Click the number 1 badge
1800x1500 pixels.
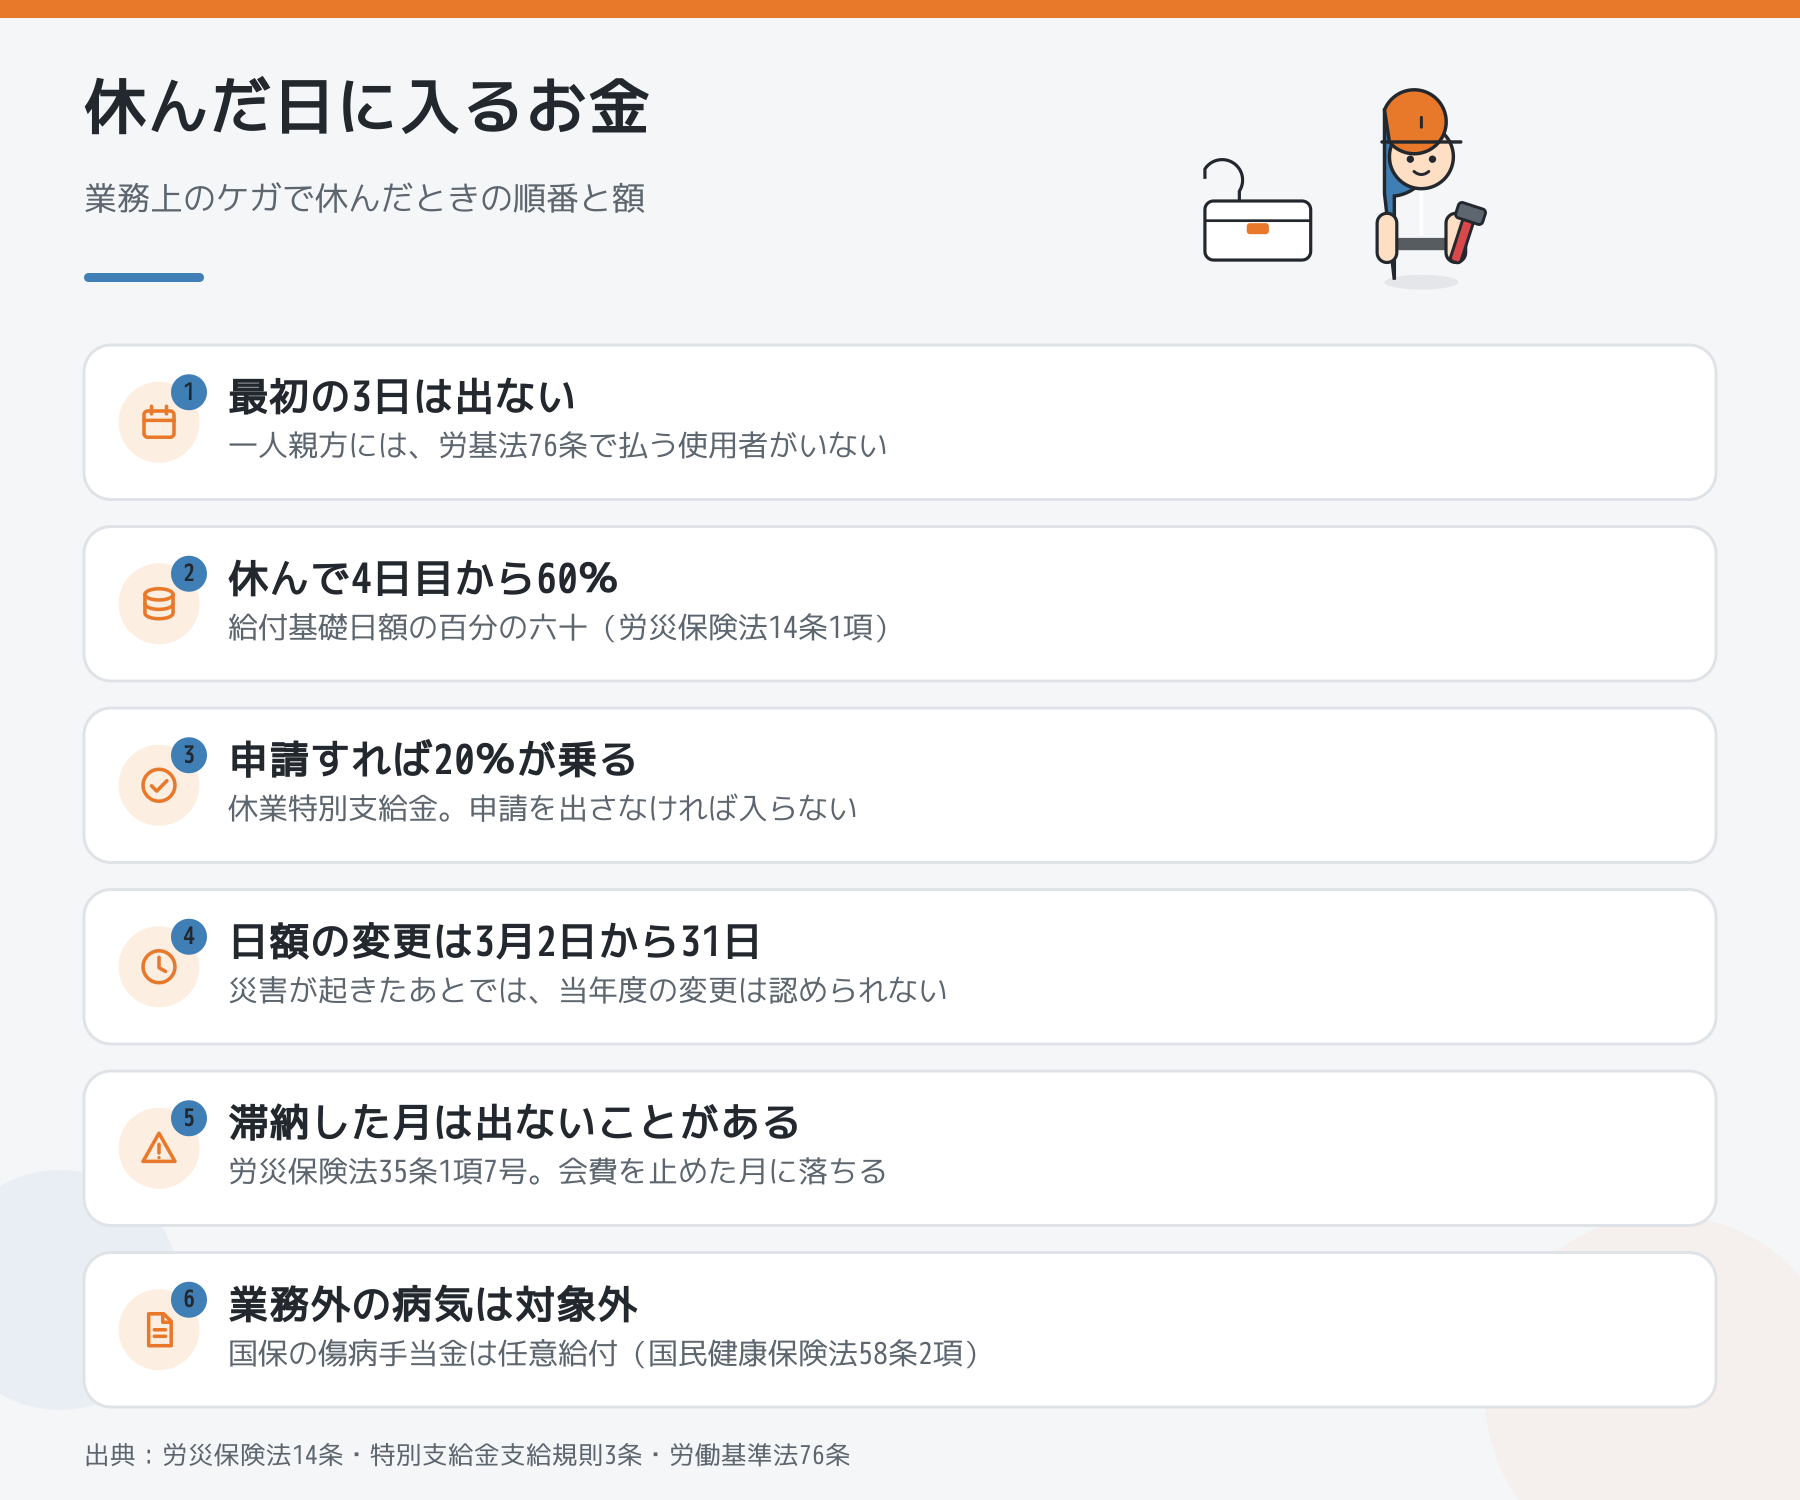click(189, 392)
